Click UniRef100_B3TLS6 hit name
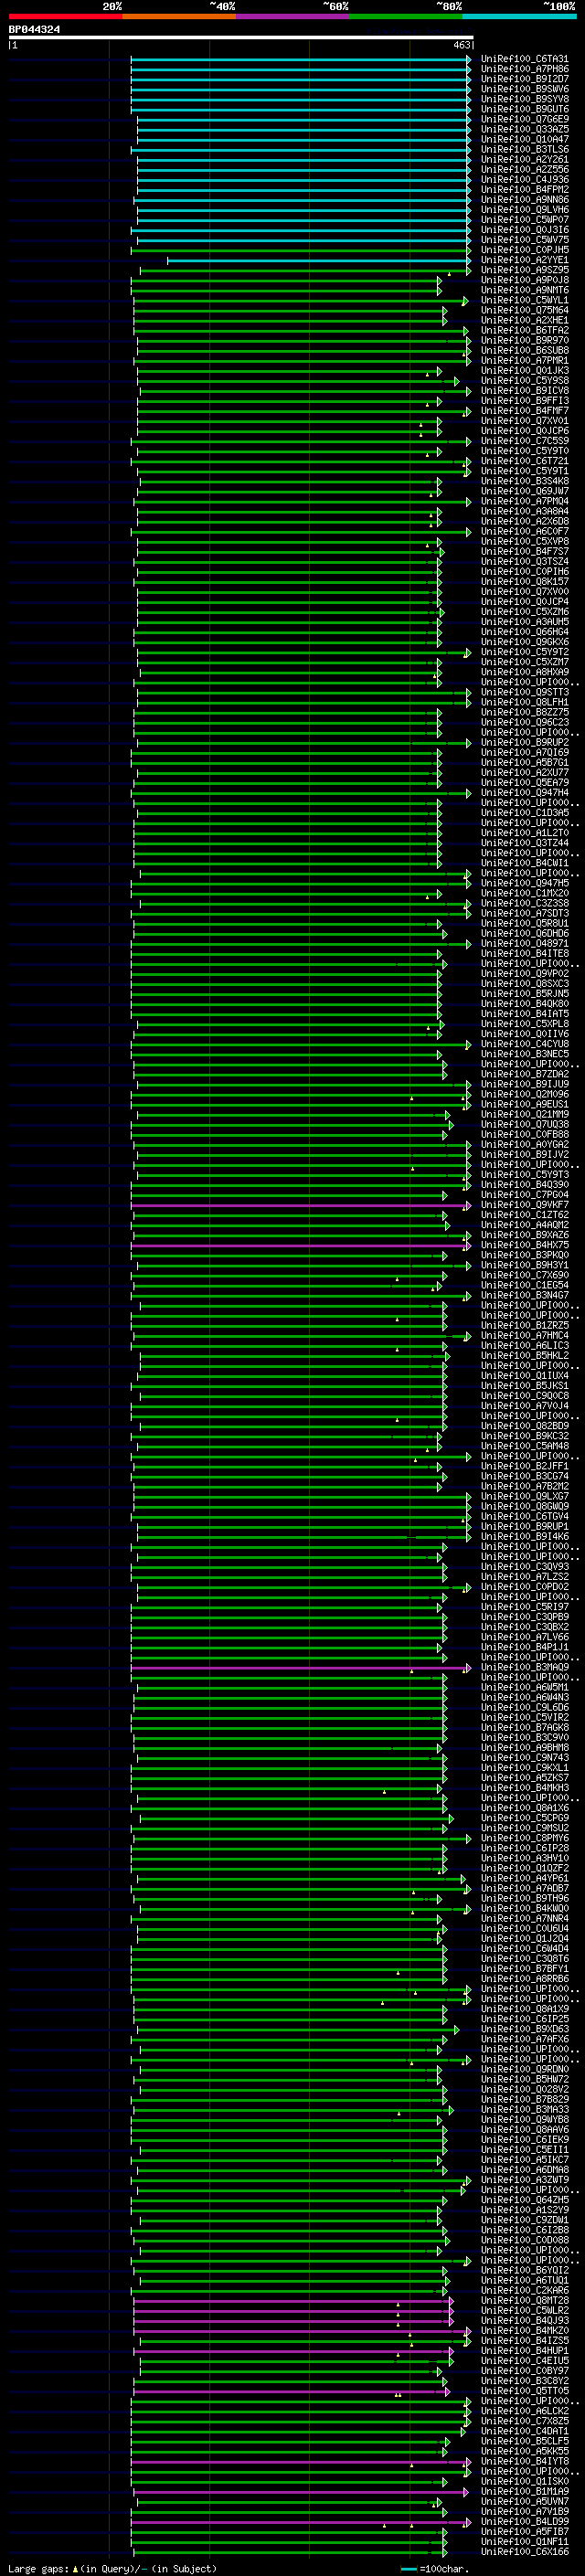 coord(525,149)
